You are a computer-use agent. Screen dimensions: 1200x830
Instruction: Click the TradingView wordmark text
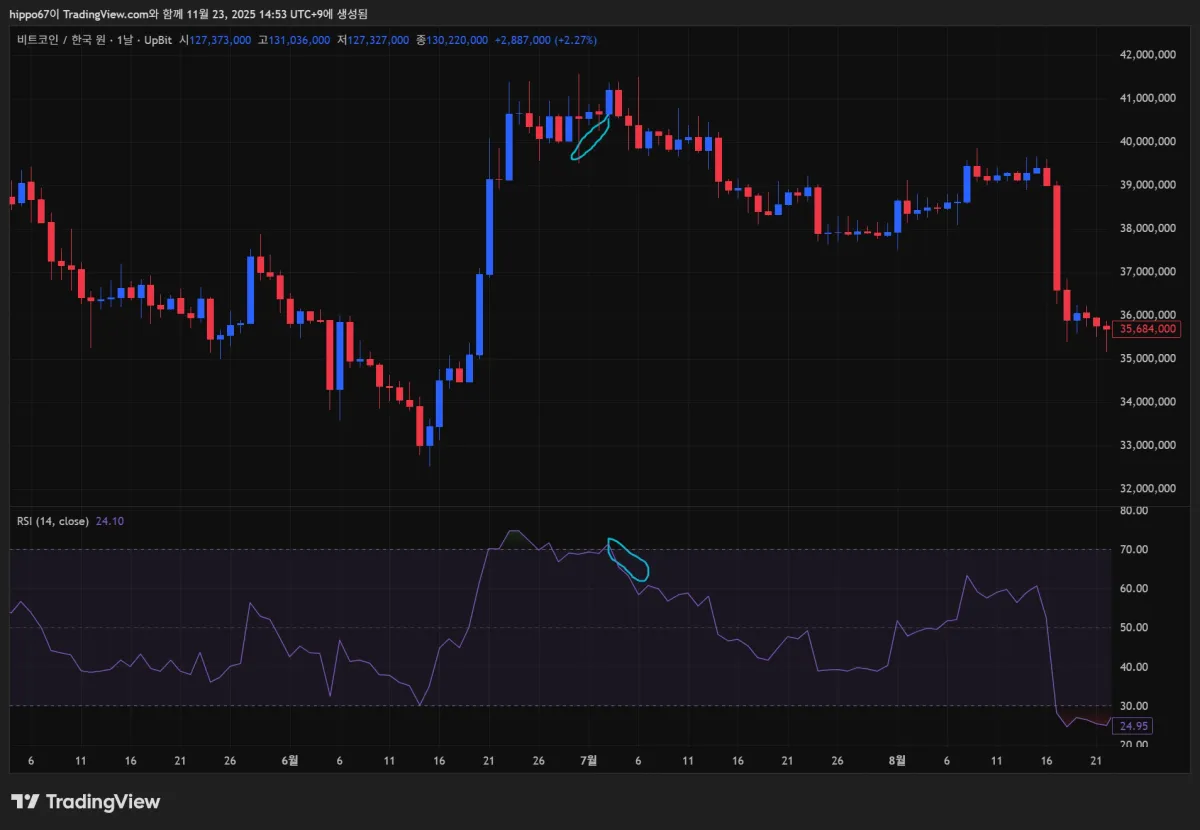(x=105, y=801)
